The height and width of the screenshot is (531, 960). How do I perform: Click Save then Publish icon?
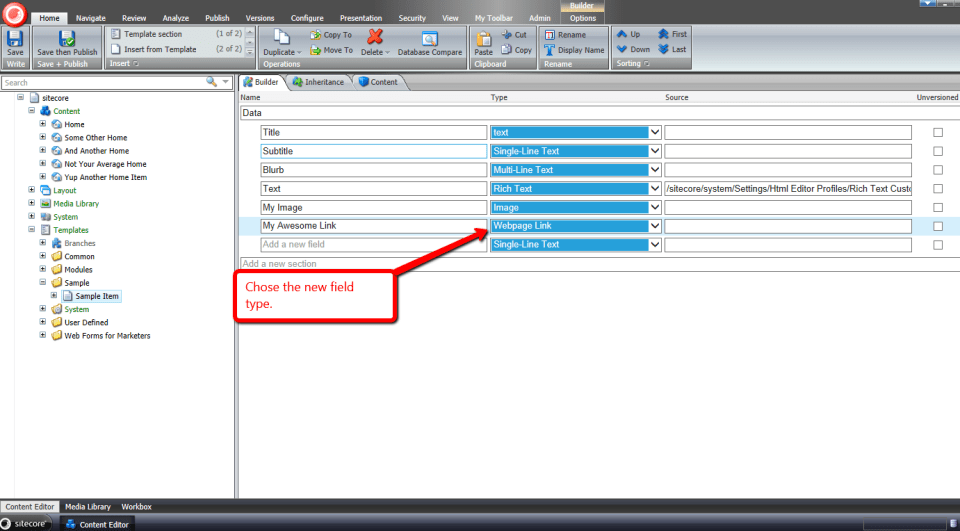click(67, 40)
